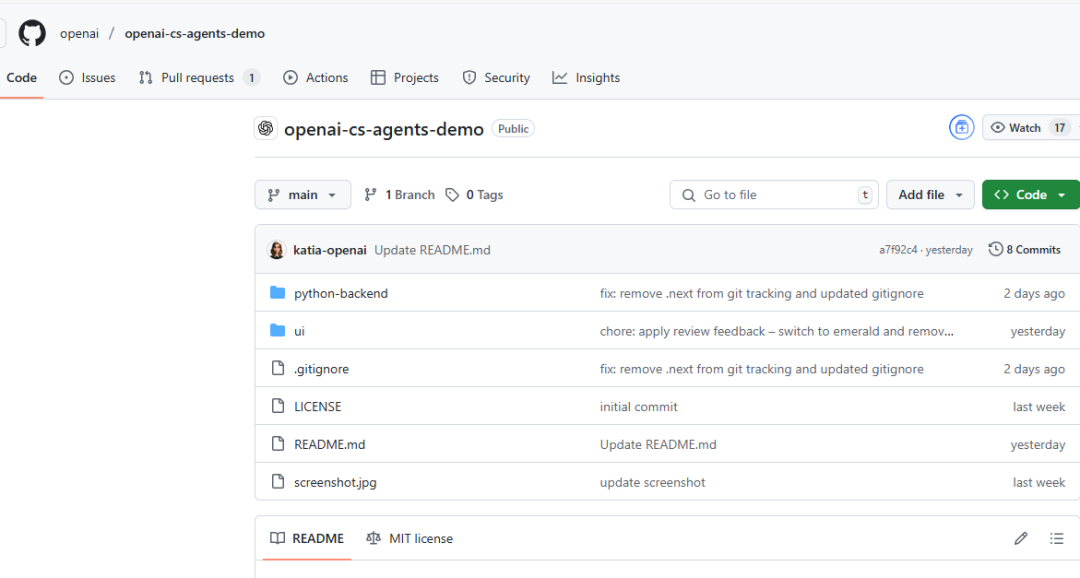Switch to the Code tab
The image size is (1080, 578).
tap(21, 78)
